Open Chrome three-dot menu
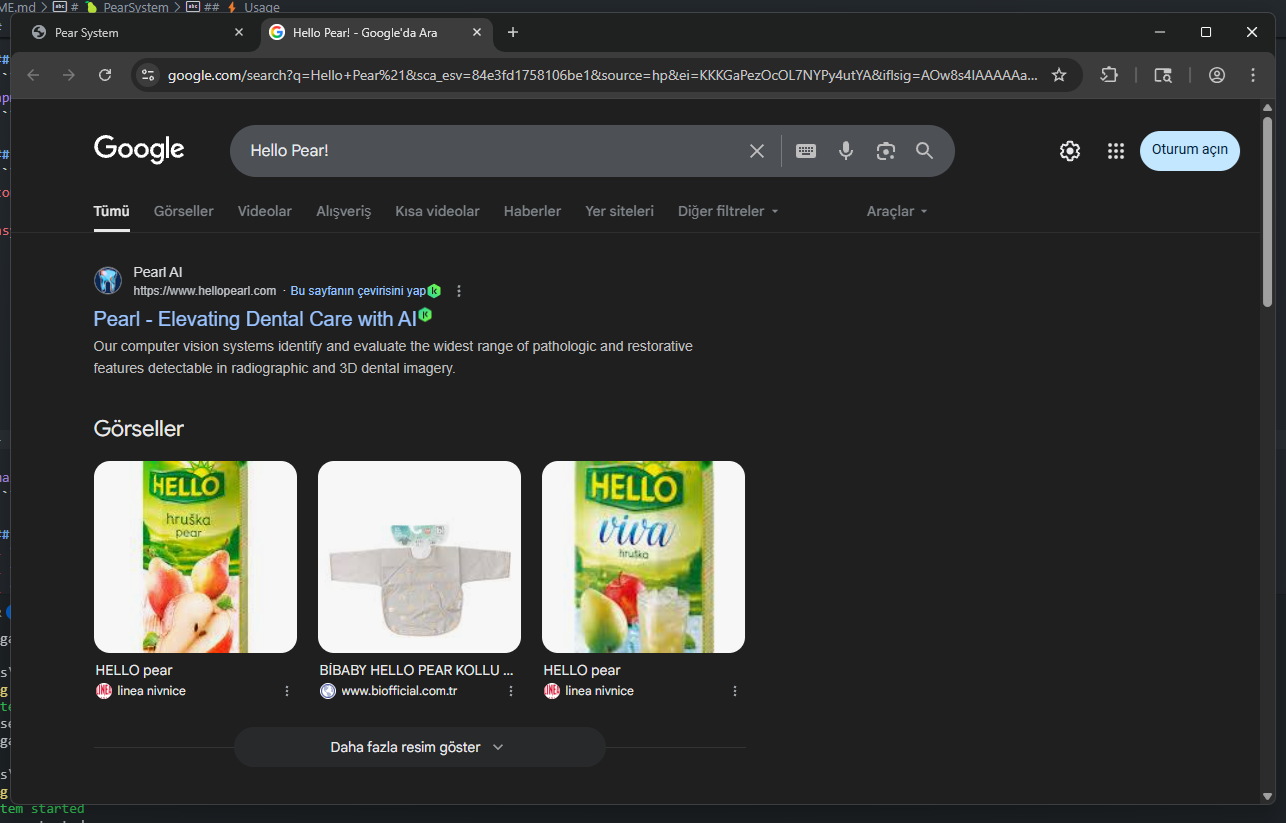1286x823 pixels. [x=1253, y=75]
